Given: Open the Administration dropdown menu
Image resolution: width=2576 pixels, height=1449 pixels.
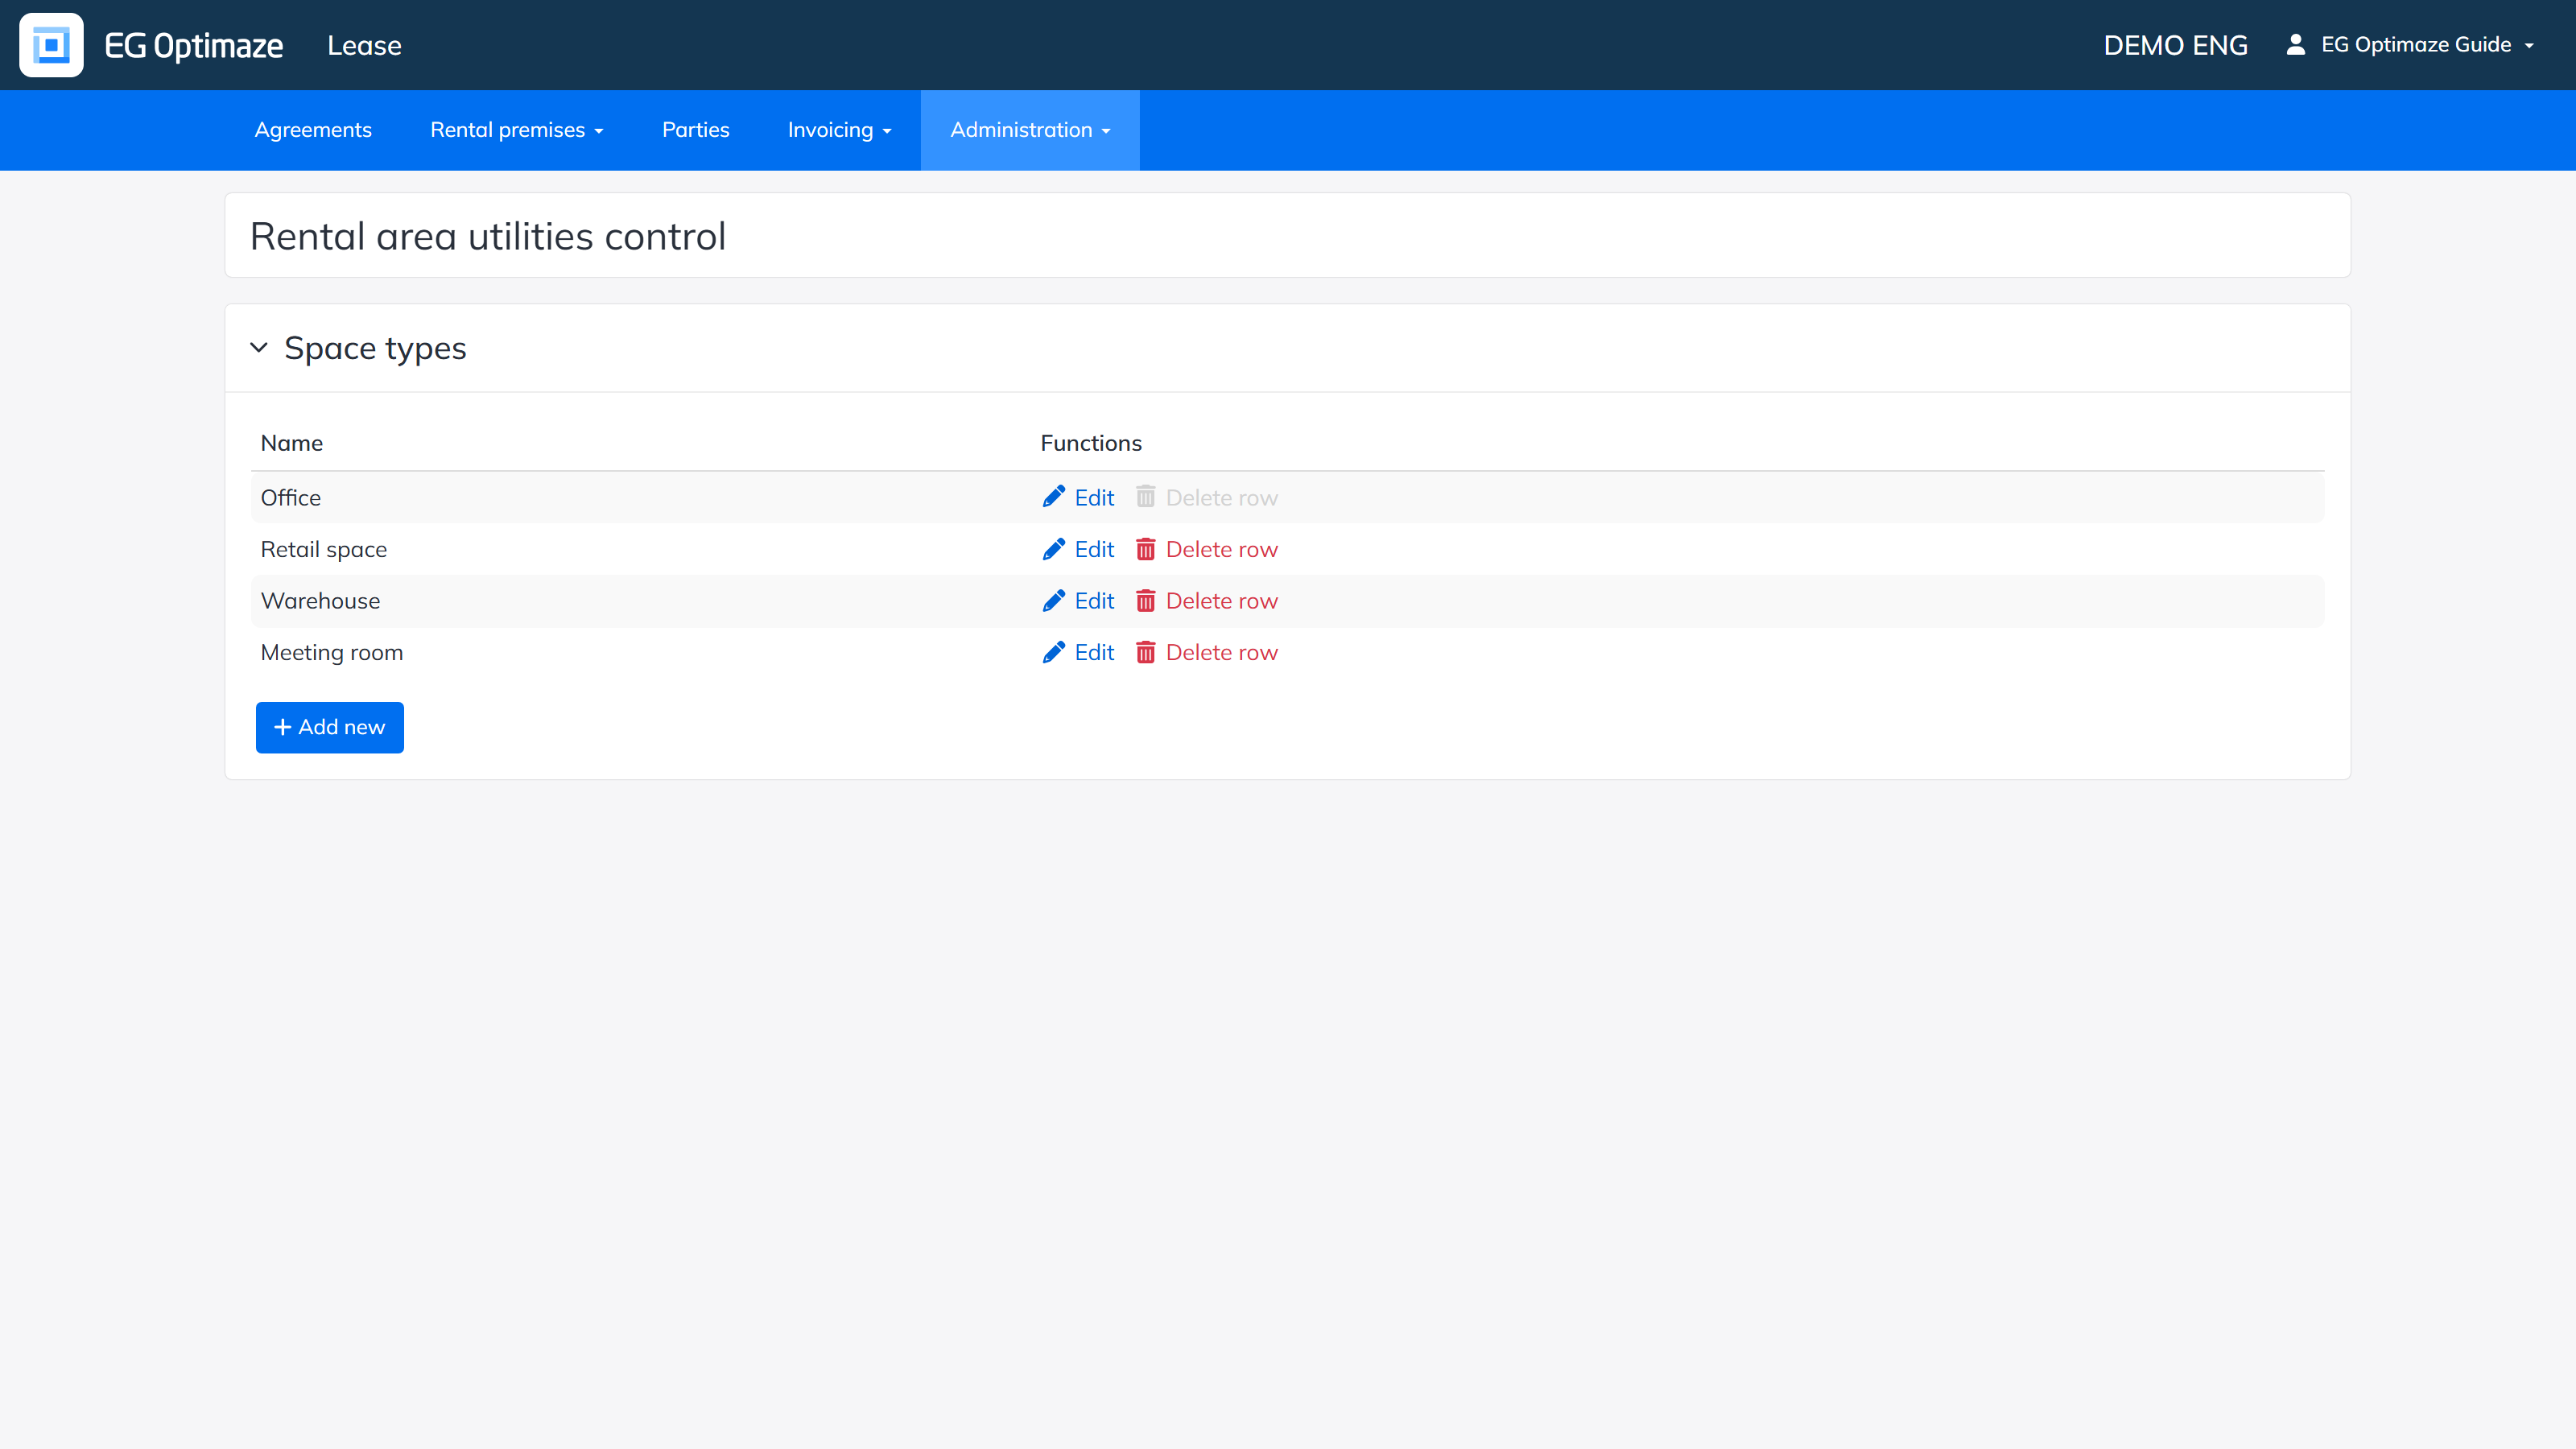Looking at the screenshot, I should point(1030,130).
